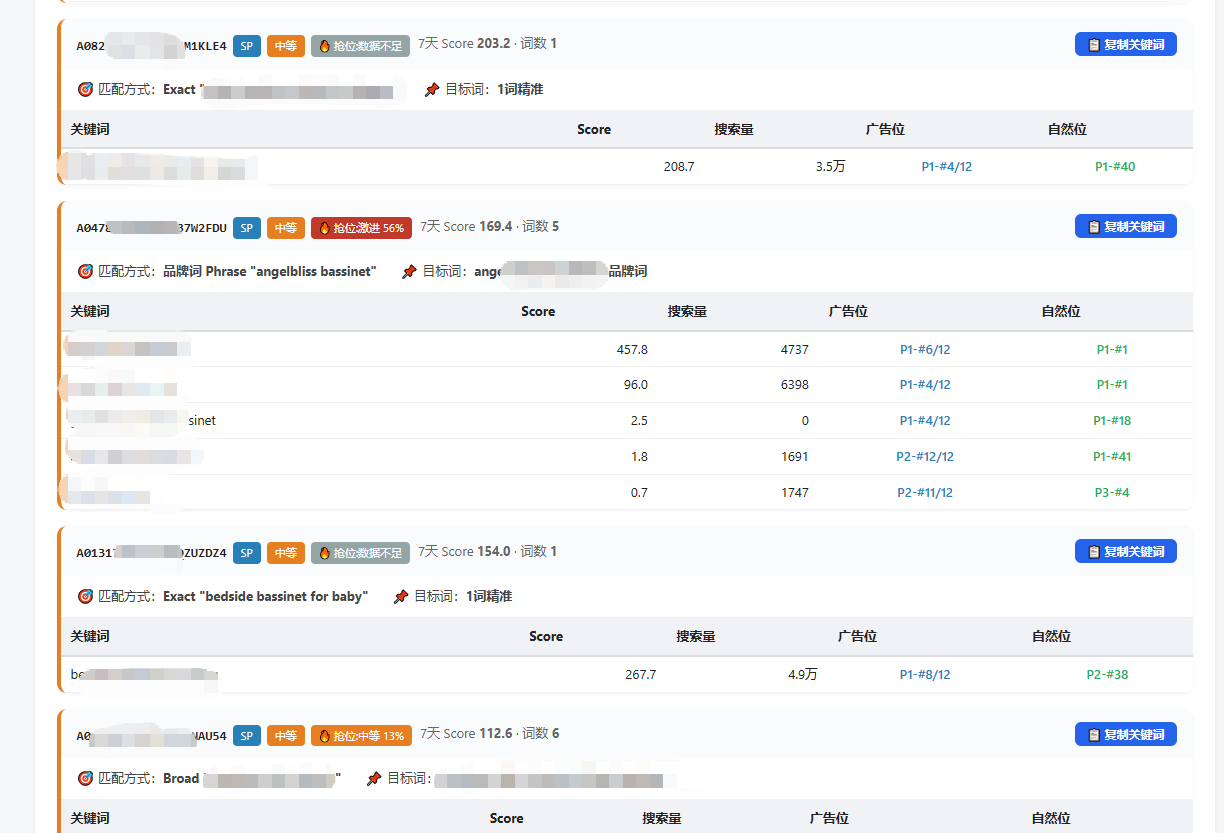Click the 搜索量 header in the M1KLE4 table
The height and width of the screenshot is (833, 1224).
(733, 130)
